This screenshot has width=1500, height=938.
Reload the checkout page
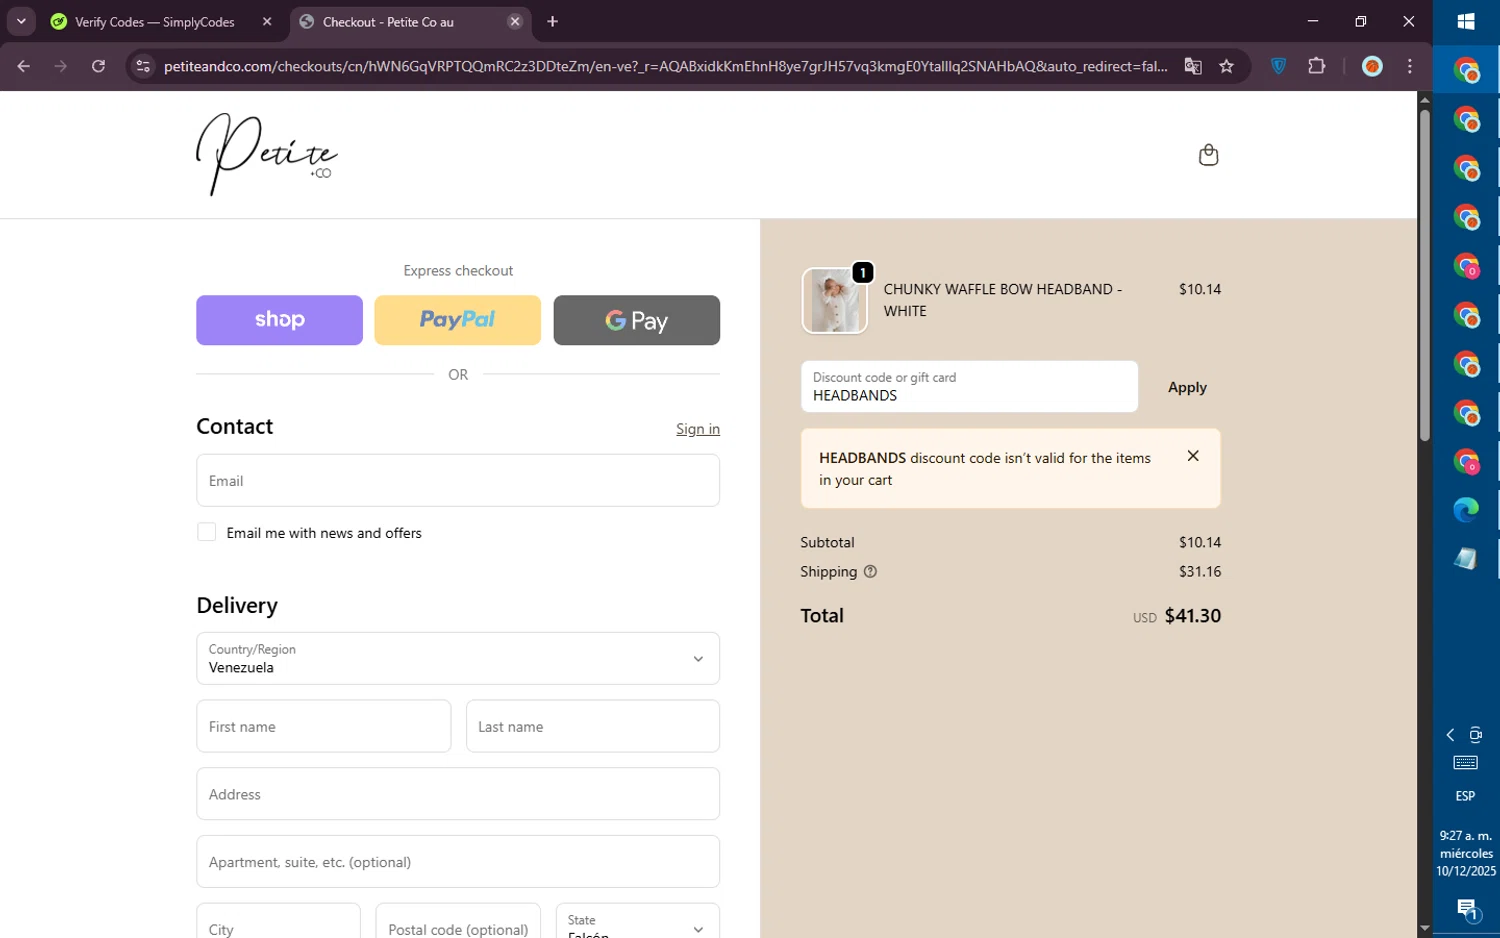pos(98,66)
